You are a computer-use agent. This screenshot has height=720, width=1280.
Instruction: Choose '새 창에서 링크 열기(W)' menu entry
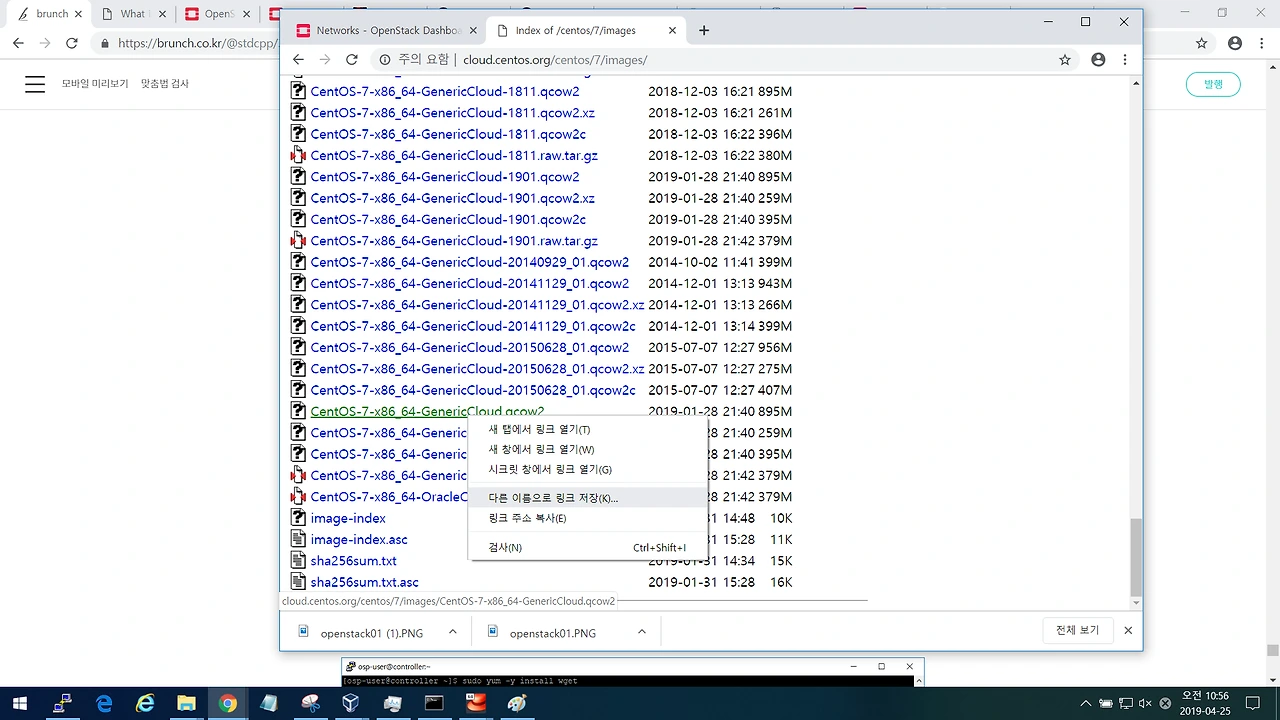coord(588,450)
